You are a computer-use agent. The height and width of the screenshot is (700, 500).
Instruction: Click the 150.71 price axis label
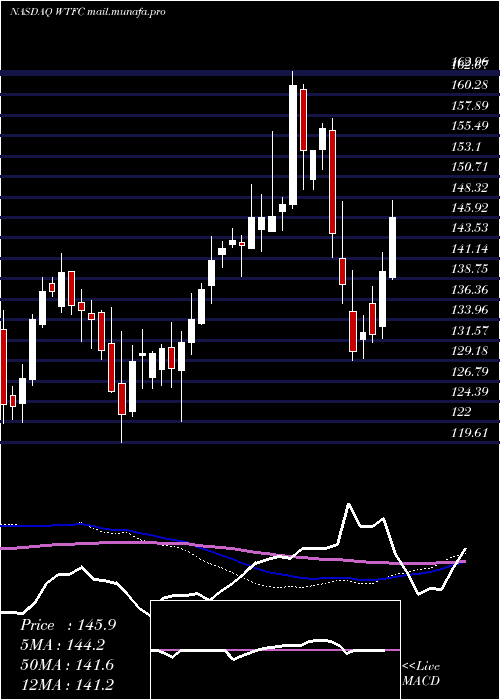469,167
